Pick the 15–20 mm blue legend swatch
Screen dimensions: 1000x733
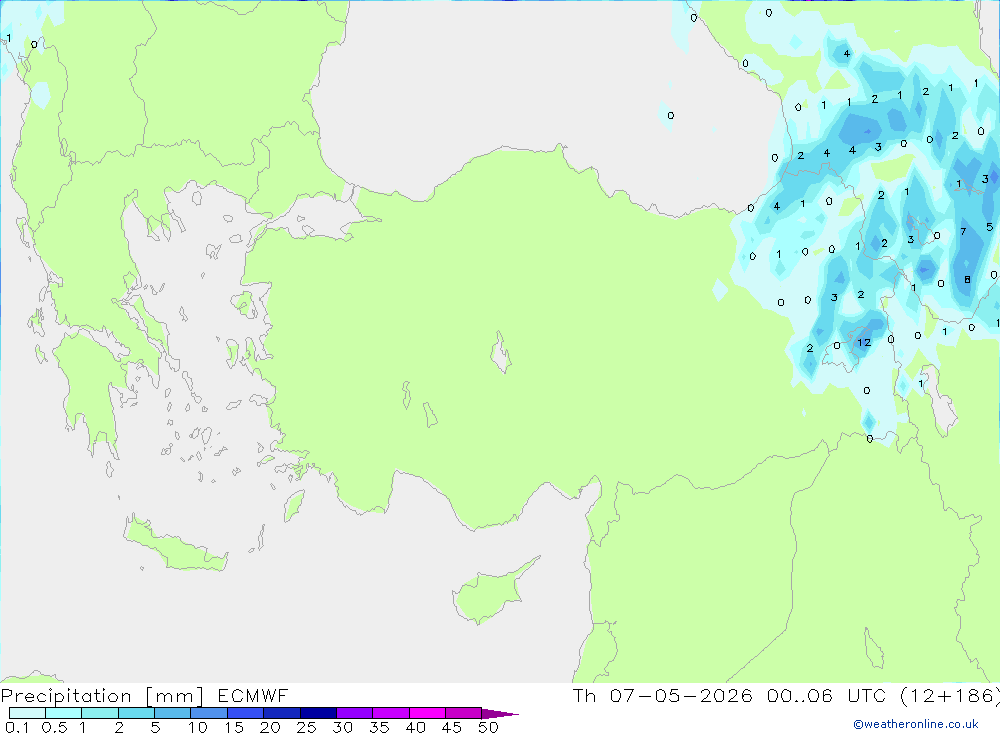(x=245, y=713)
